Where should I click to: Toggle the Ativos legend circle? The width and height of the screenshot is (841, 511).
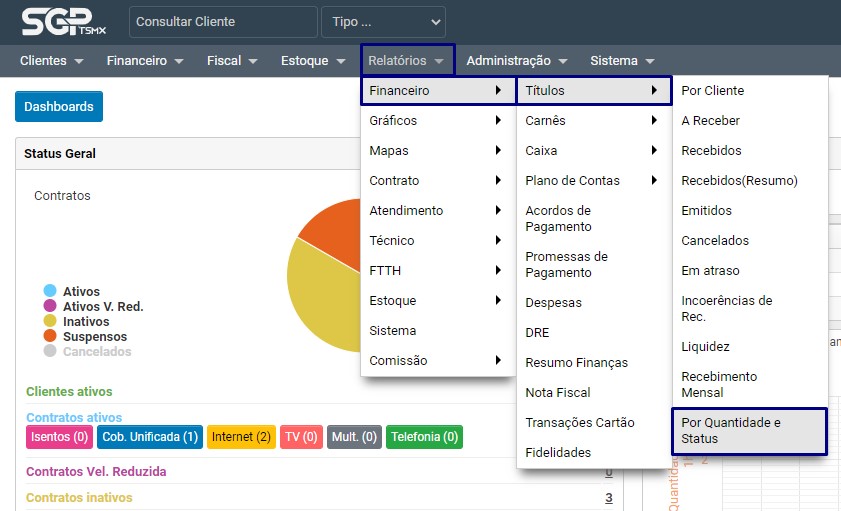49,292
